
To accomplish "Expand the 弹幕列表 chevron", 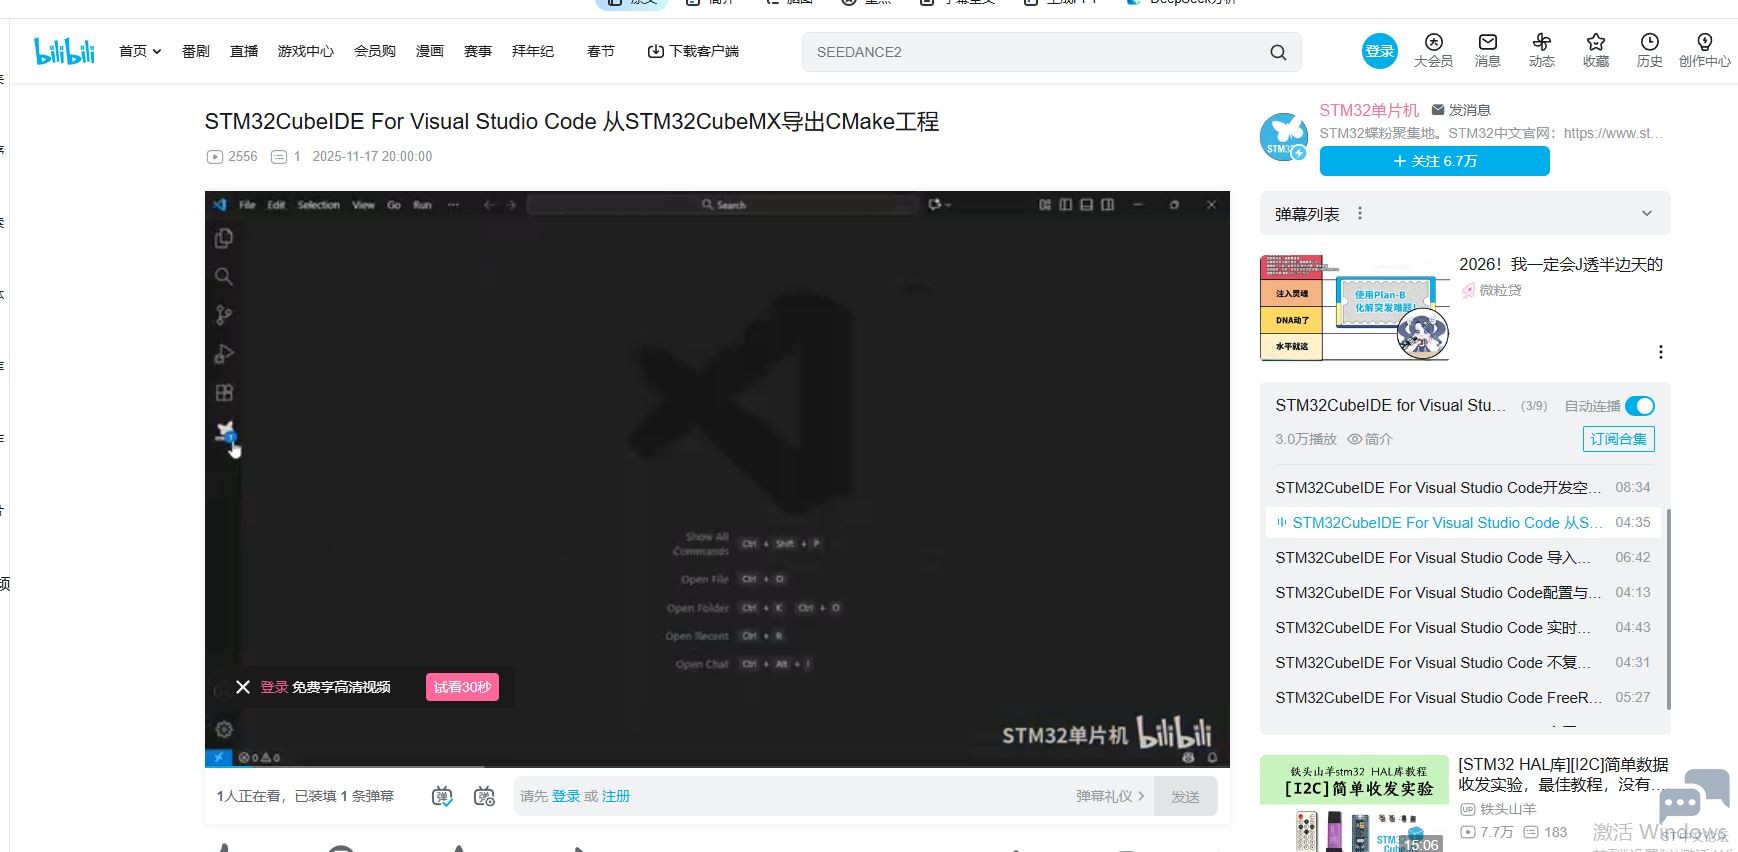I will click(x=1647, y=213).
